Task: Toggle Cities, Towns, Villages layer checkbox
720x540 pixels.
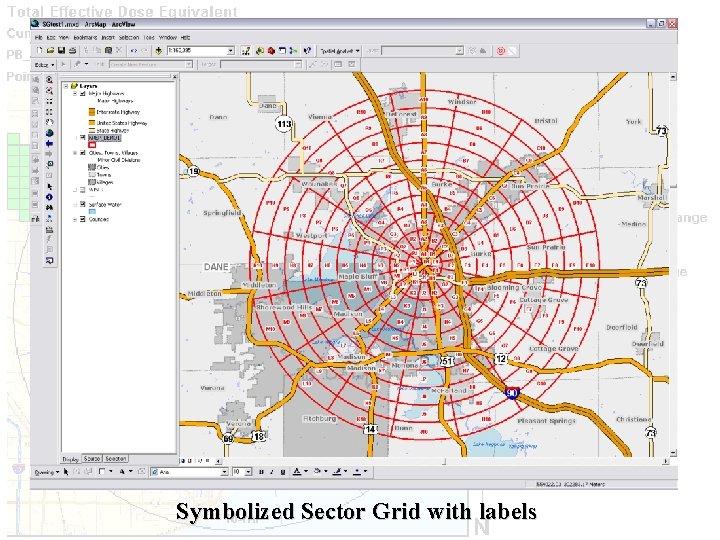Action: point(83,153)
